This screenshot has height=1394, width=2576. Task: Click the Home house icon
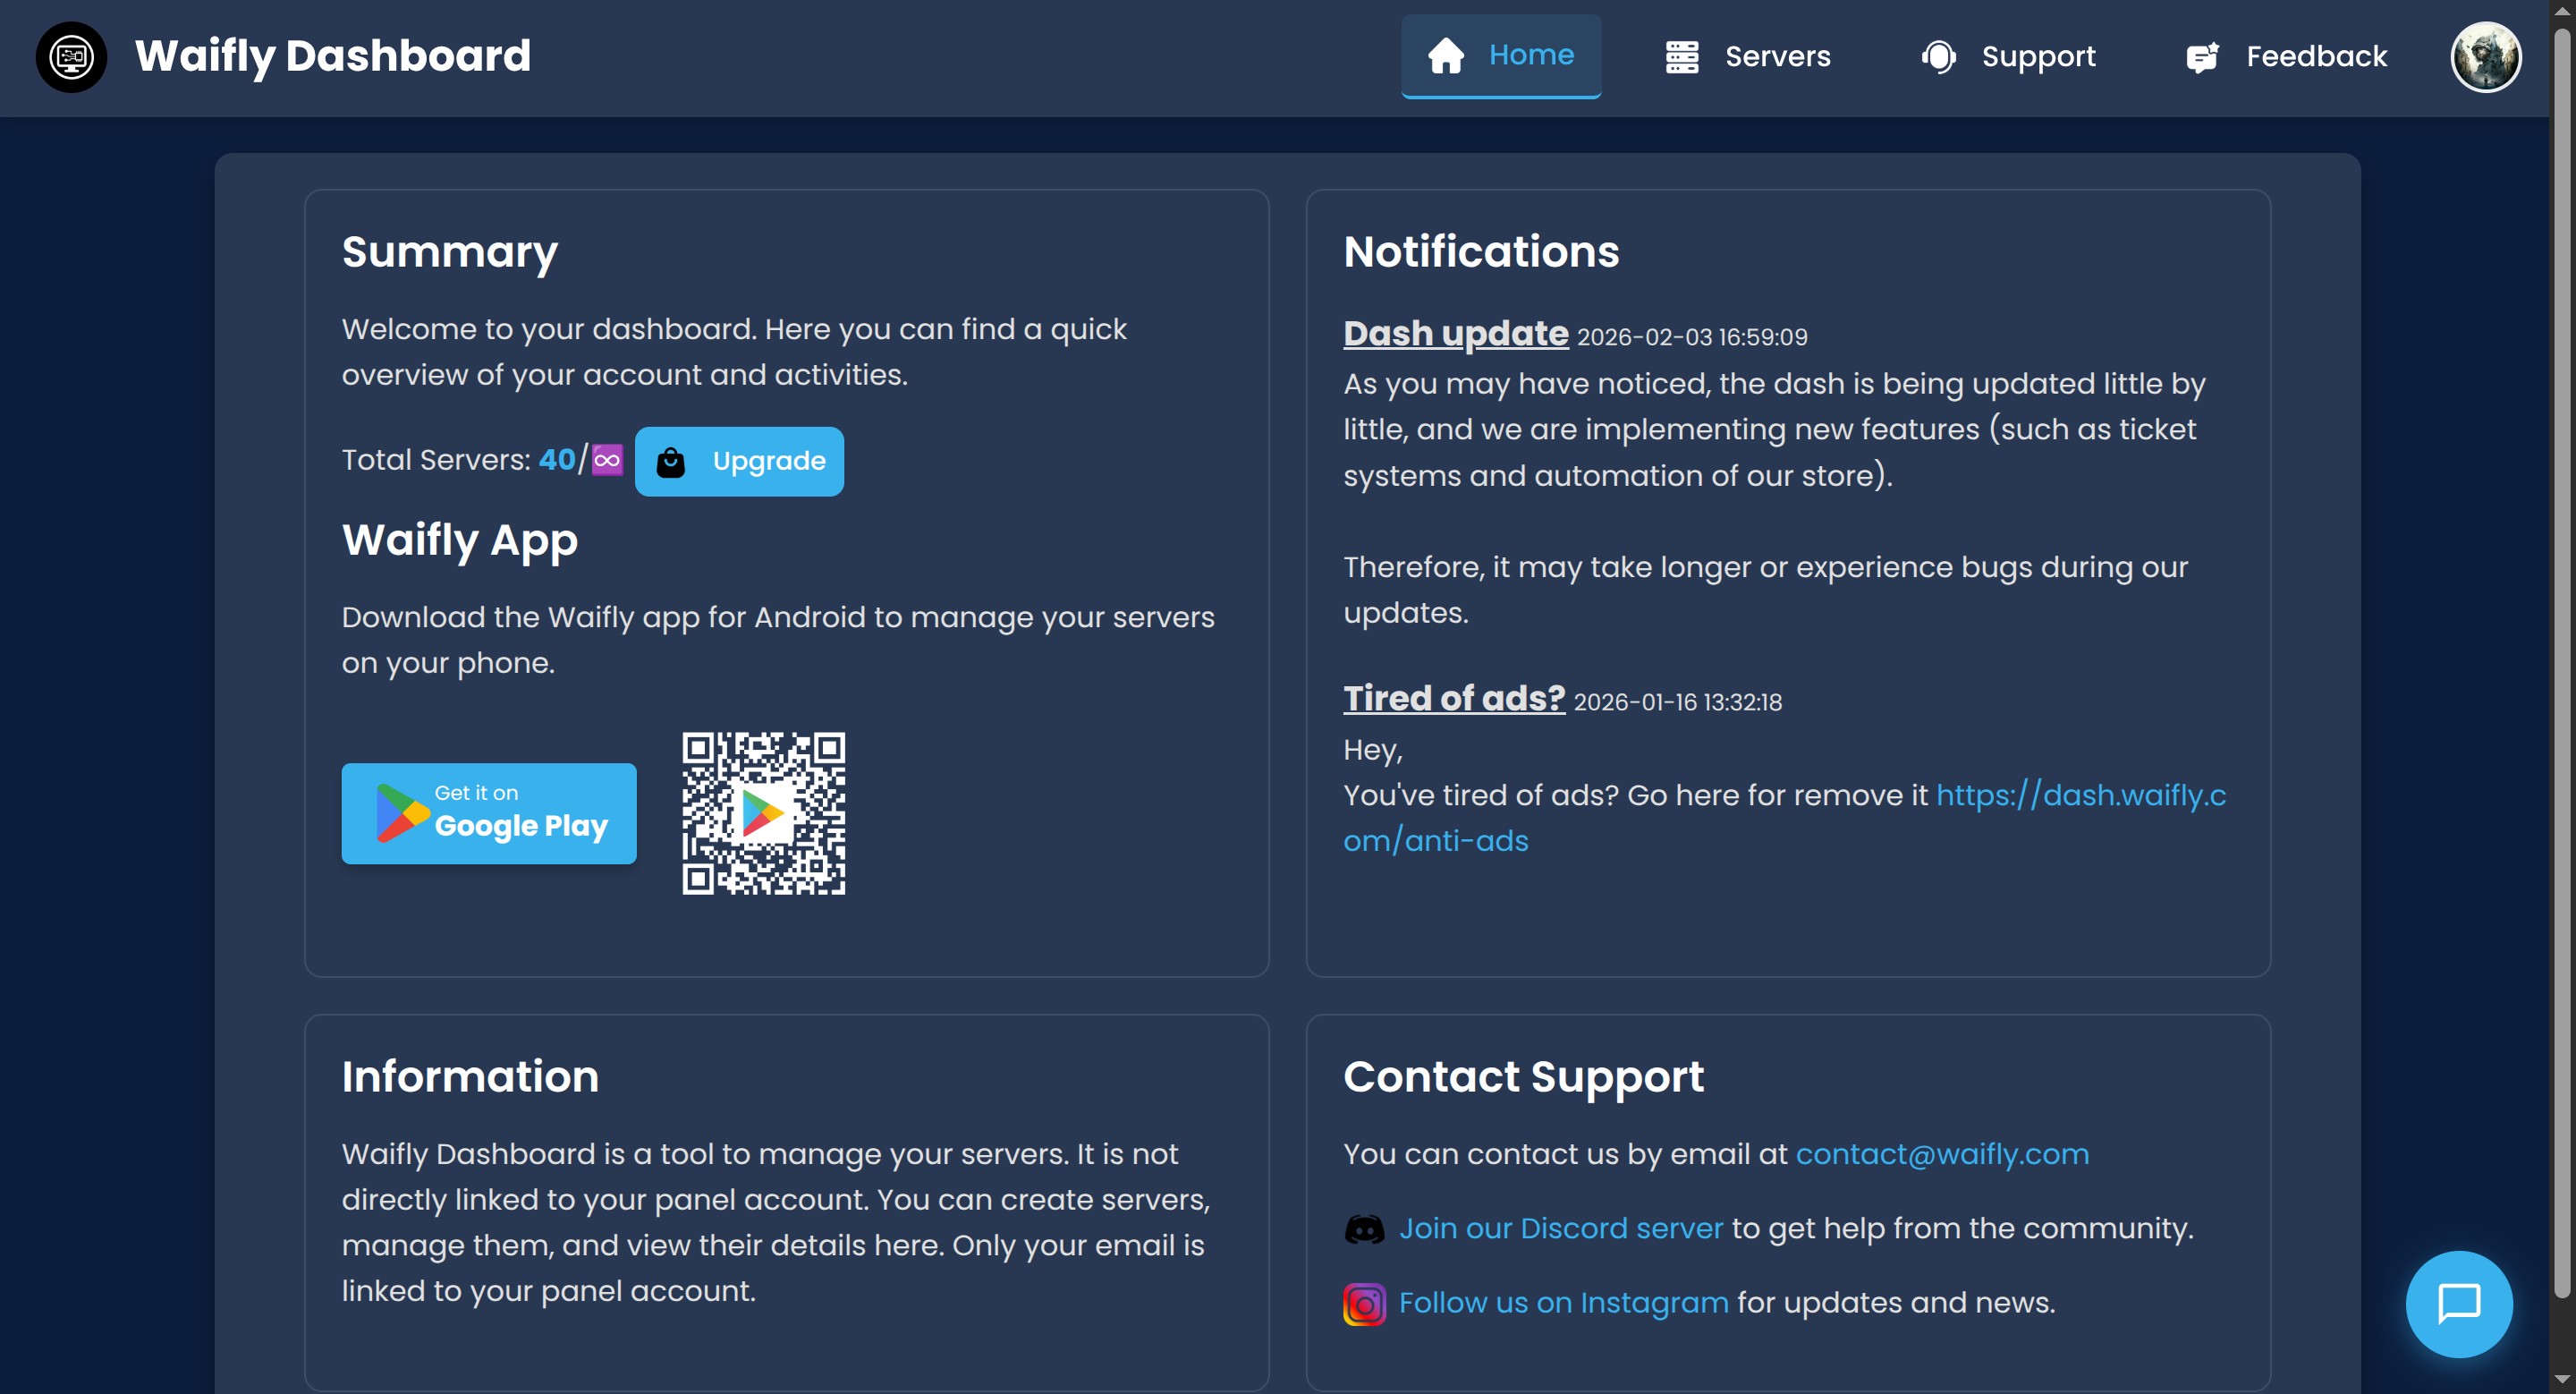click(1445, 56)
